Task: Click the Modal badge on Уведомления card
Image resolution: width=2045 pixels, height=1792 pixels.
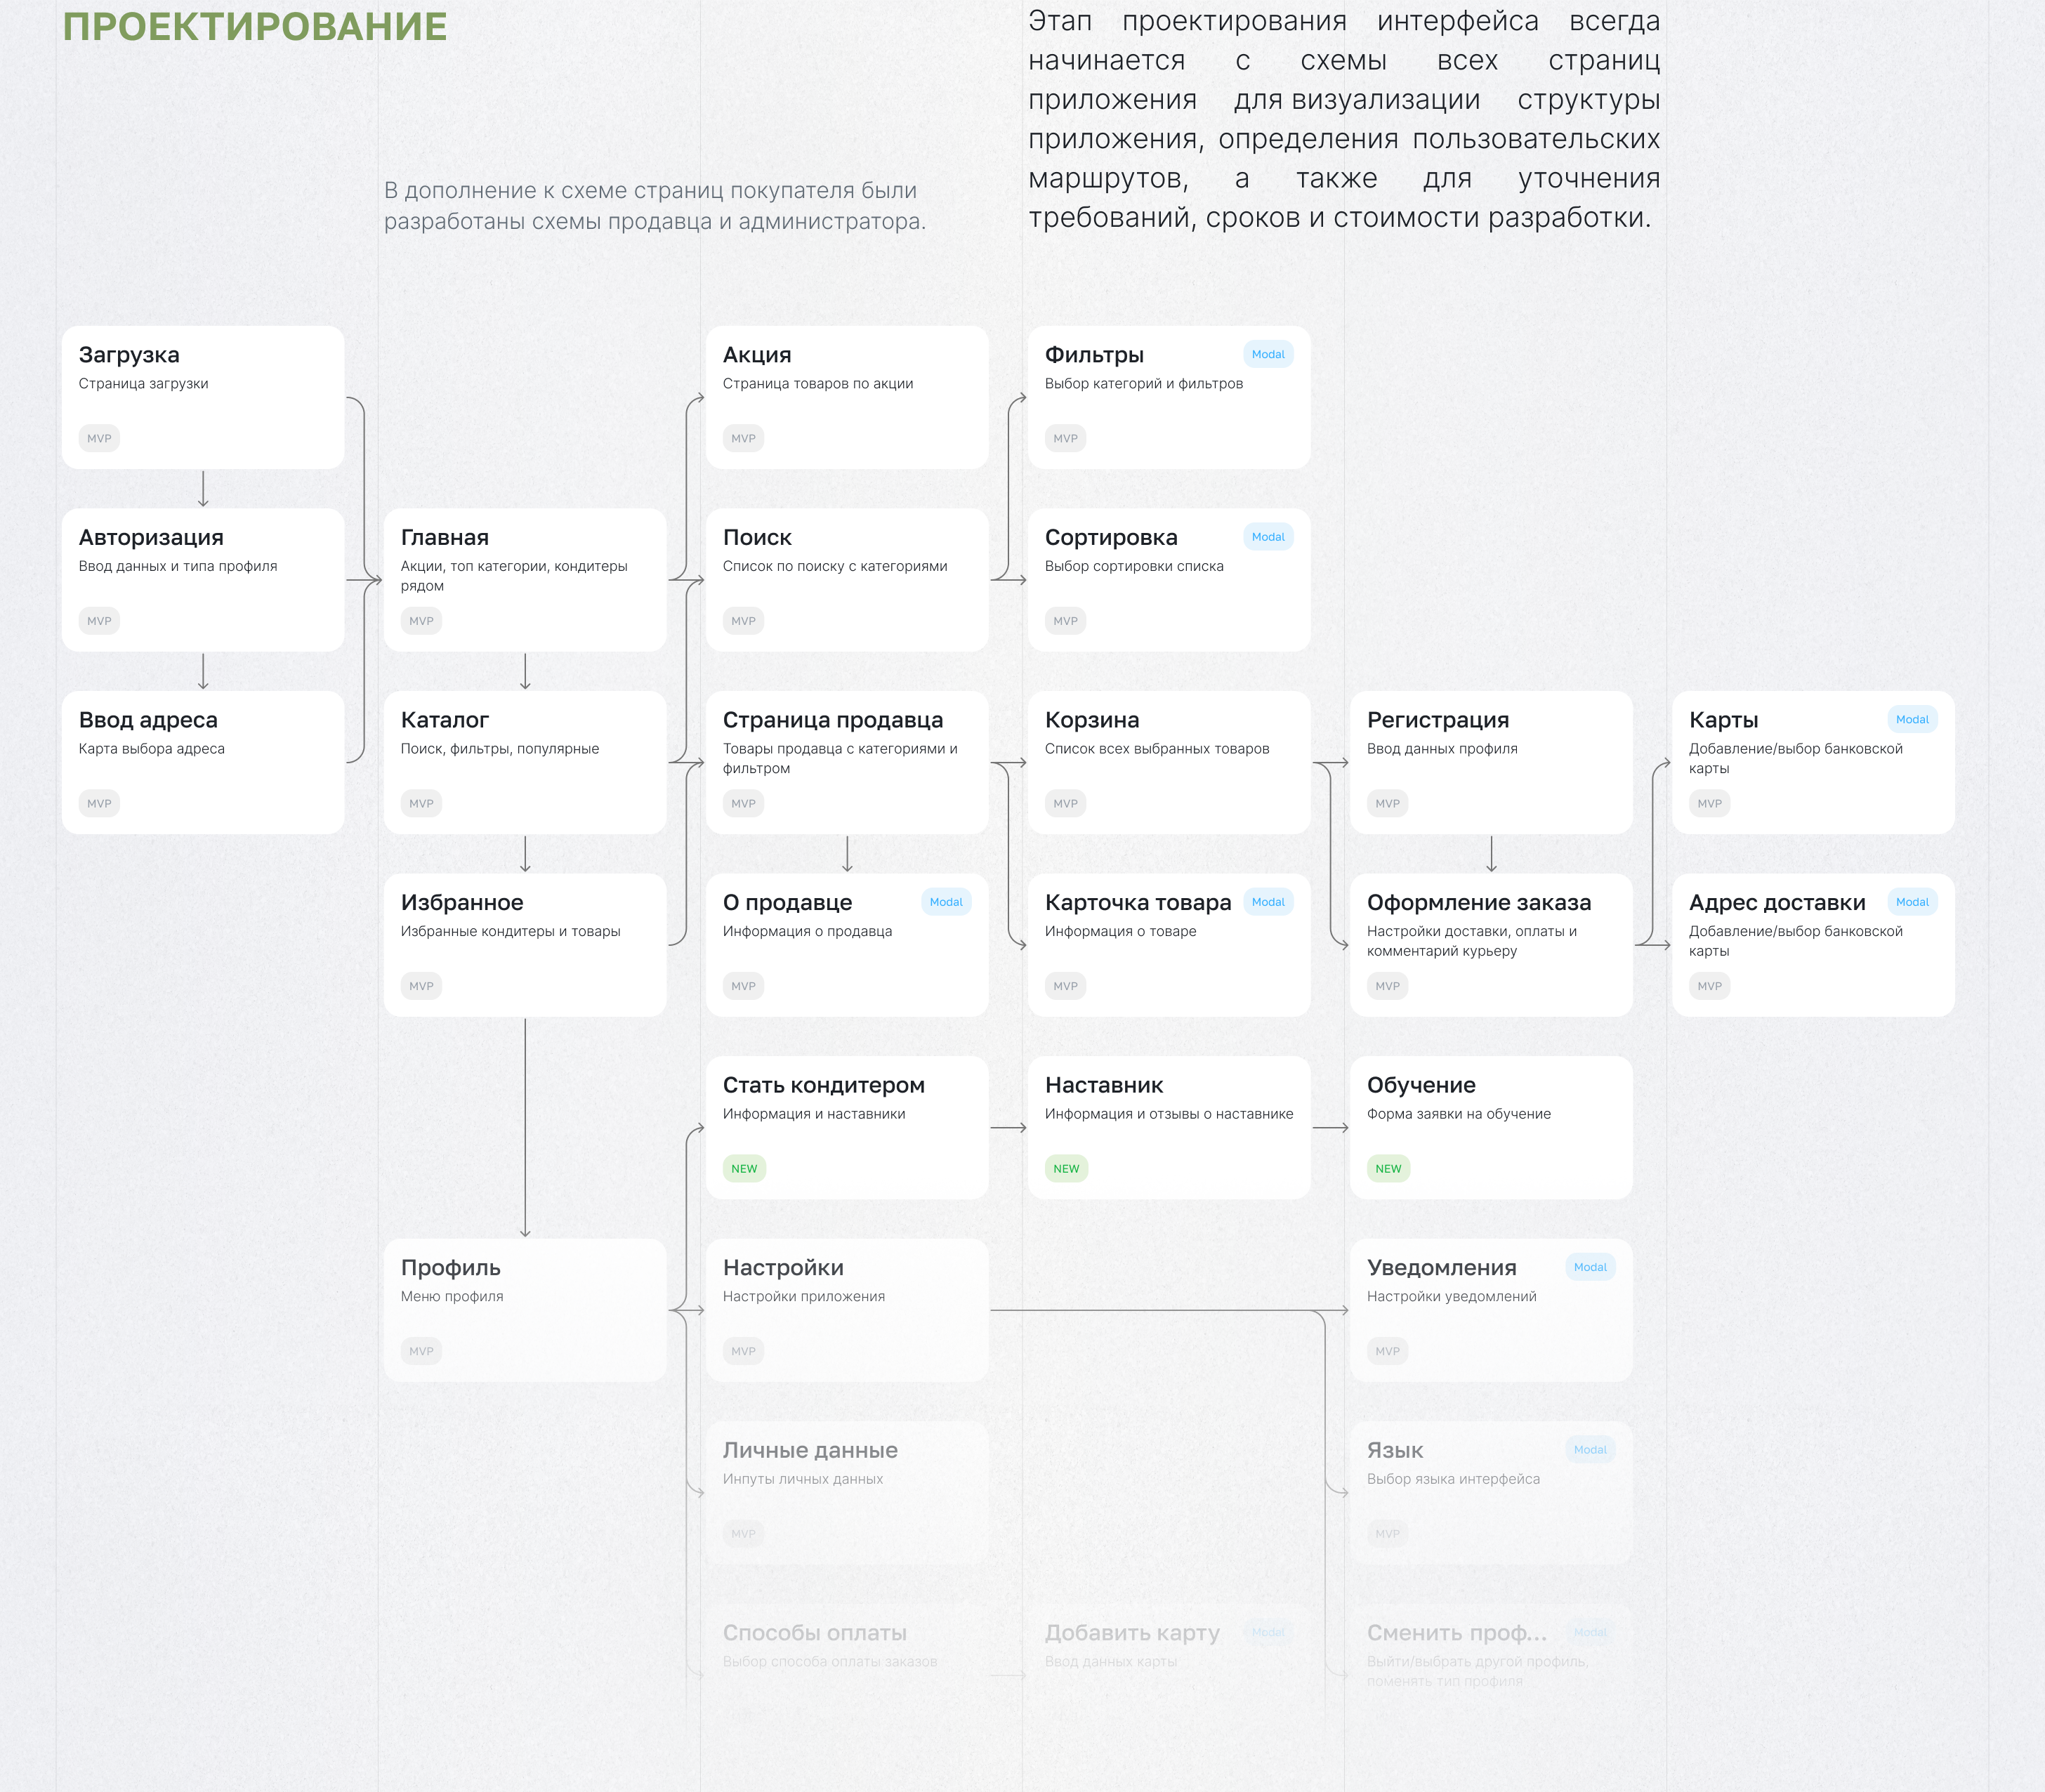Action: (x=1589, y=1267)
